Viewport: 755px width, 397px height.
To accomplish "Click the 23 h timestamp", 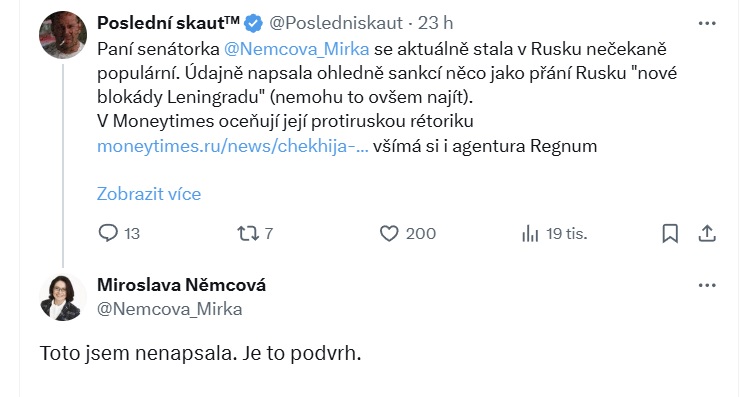I will [435, 23].
